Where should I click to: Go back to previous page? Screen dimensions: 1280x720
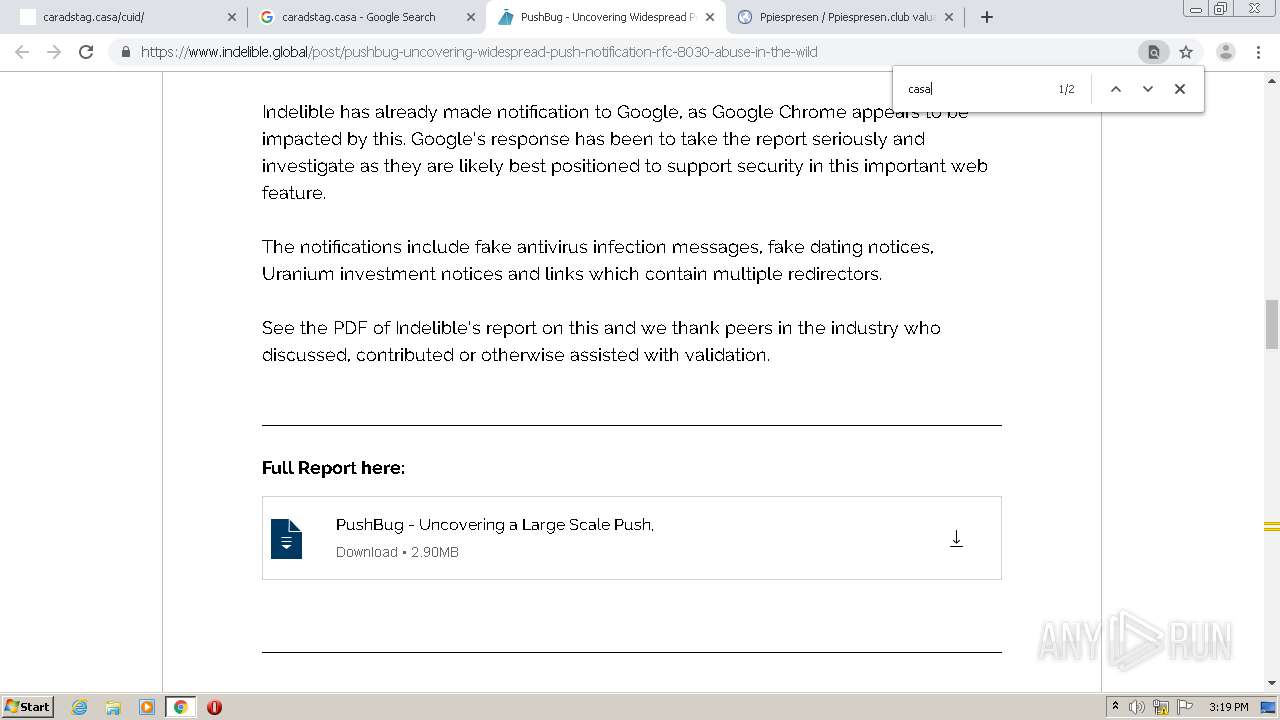pyautogui.click(x=22, y=52)
